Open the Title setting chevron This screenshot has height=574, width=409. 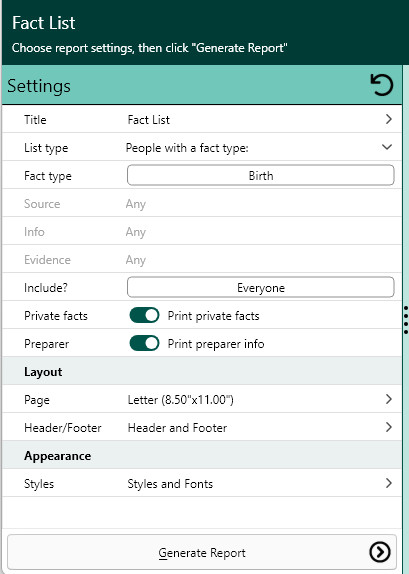(388, 119)
